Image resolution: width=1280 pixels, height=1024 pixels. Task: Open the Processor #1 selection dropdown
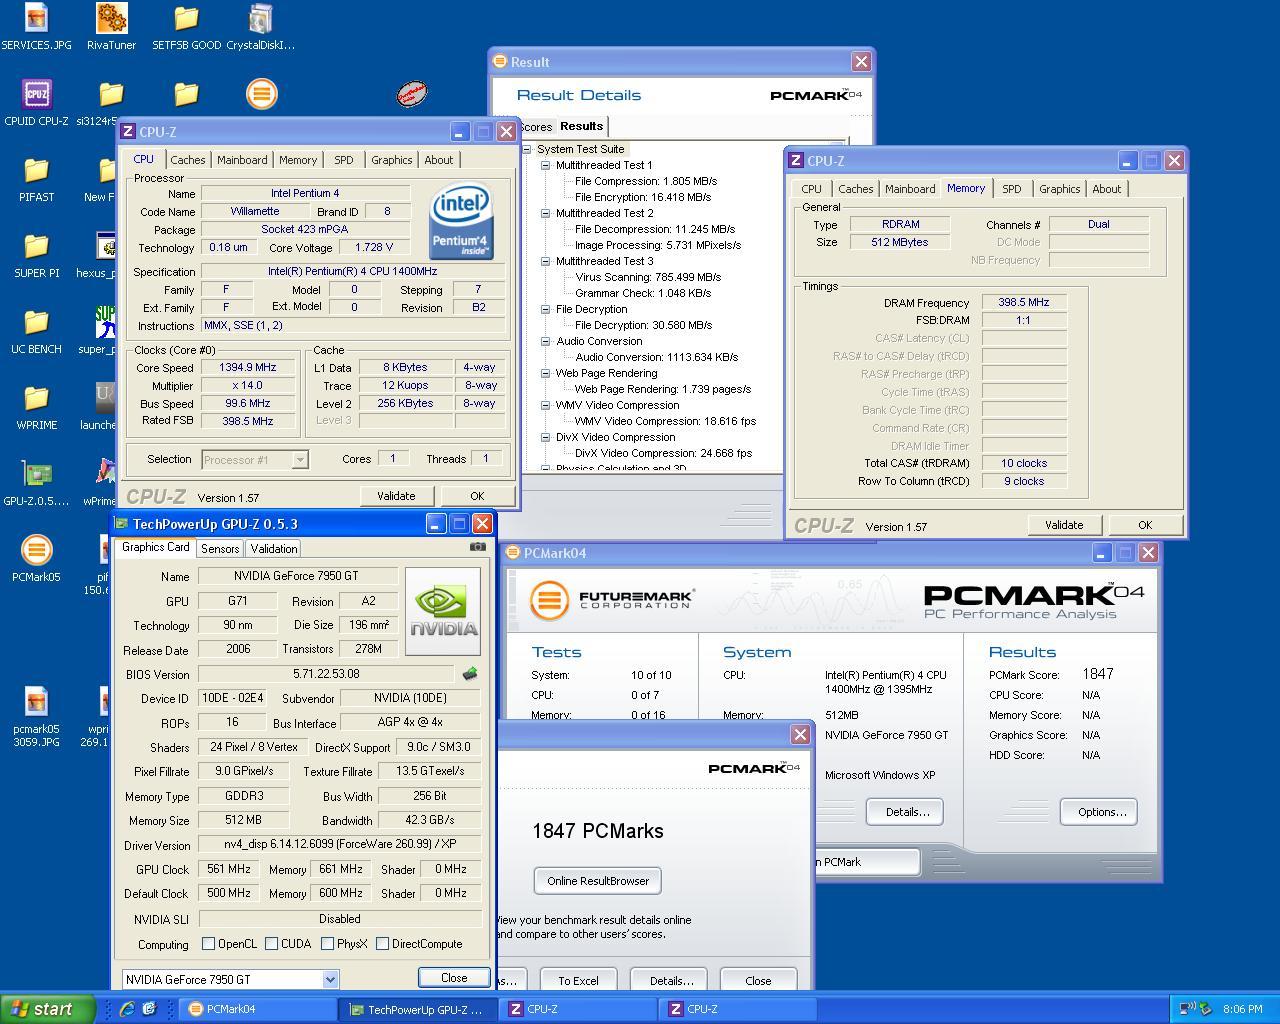(299, 460)
